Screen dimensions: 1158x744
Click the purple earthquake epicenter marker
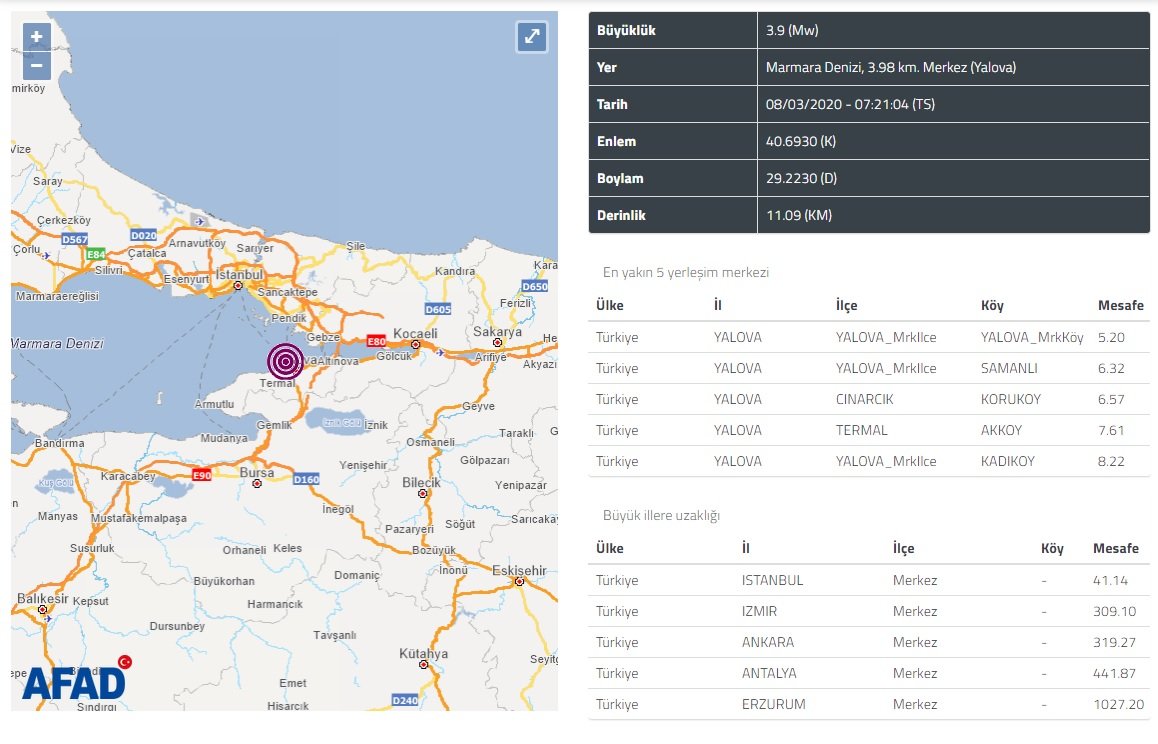285,360
